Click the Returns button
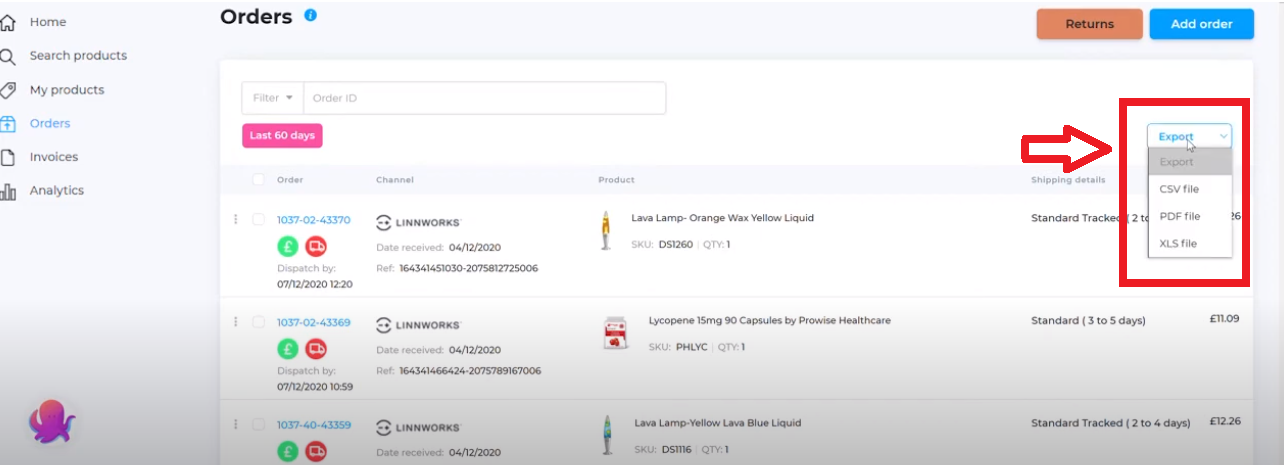This screenshot has height=465, width=1284. [x=1089, y=24]
